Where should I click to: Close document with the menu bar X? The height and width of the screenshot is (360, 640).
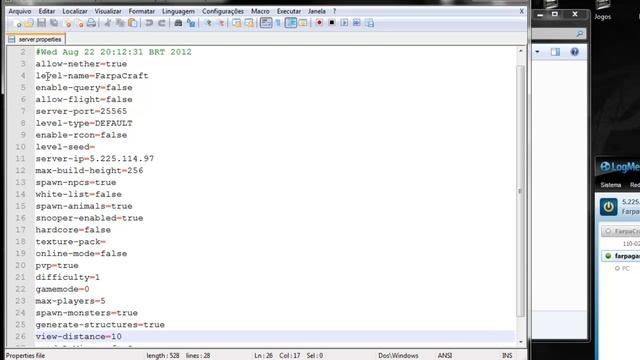521,11
